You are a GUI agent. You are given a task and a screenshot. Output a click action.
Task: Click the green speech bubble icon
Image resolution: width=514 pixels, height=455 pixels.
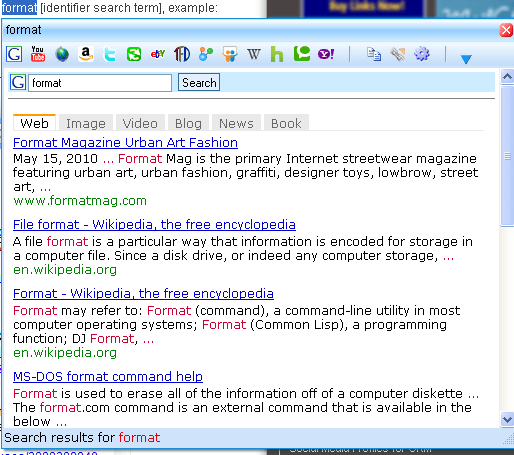pyautogui.click(x=302, y=53)
